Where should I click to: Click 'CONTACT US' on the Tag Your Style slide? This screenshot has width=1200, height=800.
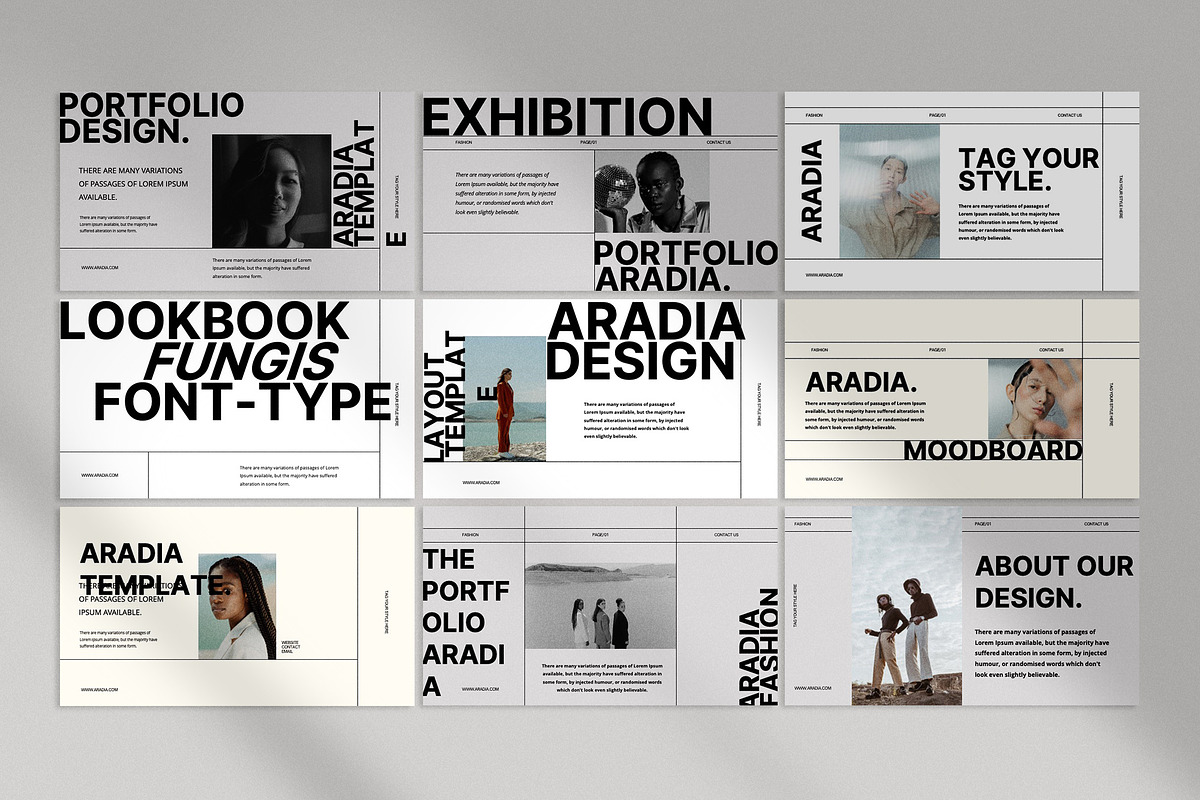1070,115
